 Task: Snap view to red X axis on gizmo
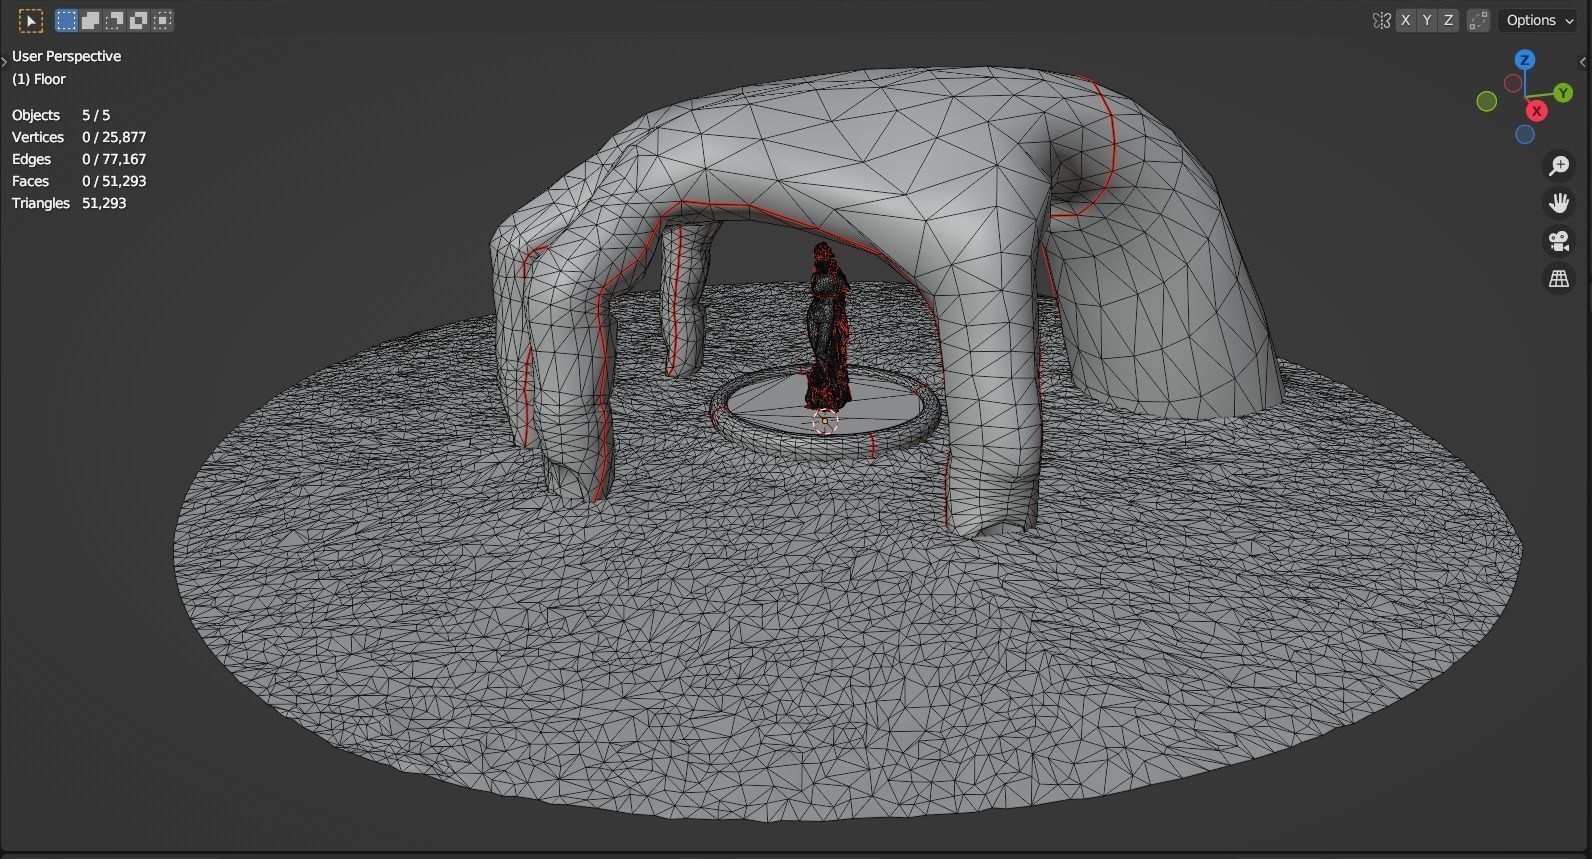[1537, 111]
